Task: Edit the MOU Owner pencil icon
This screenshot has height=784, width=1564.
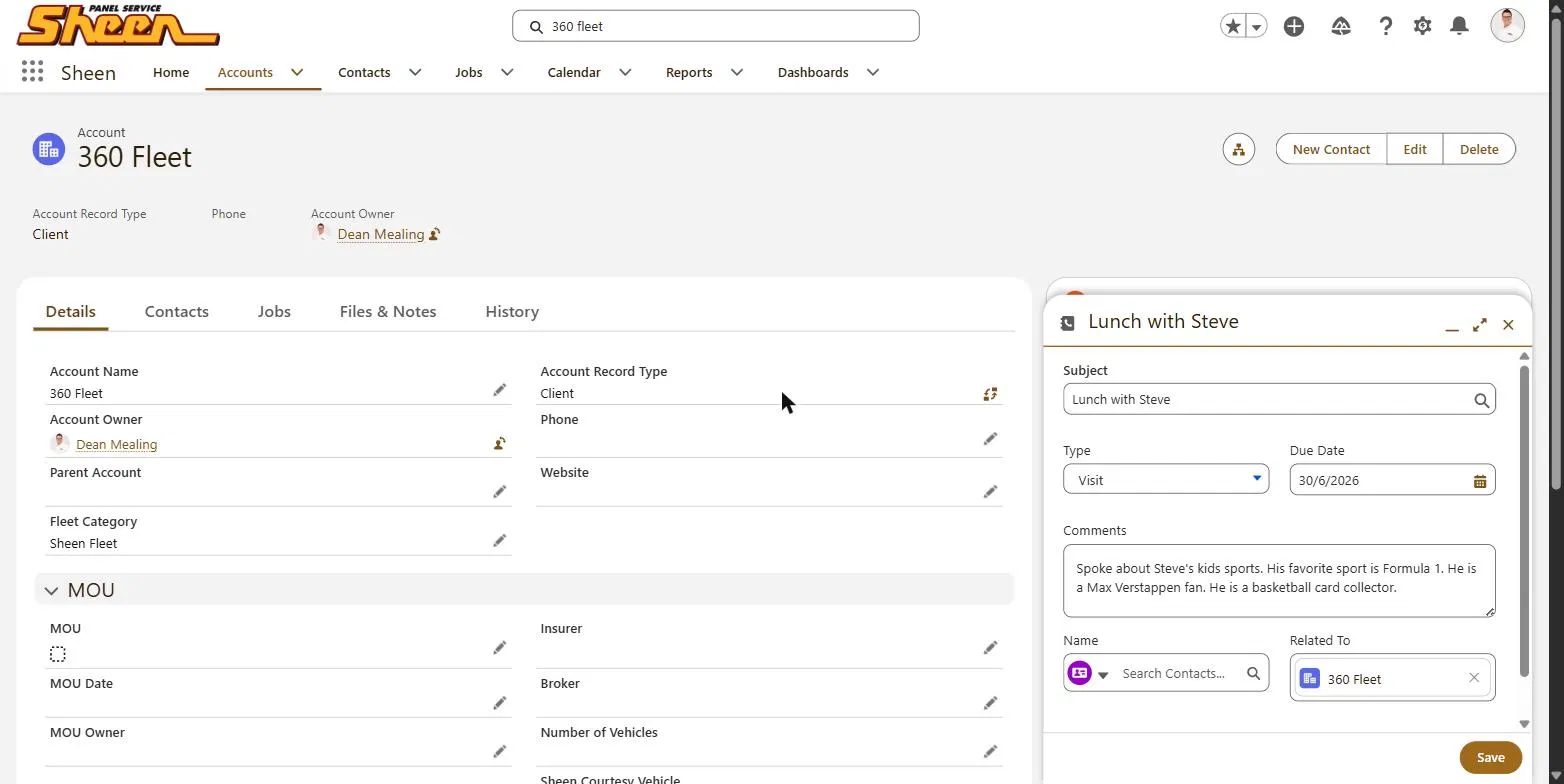Action: pyautogui.click(x=499, y=751)
